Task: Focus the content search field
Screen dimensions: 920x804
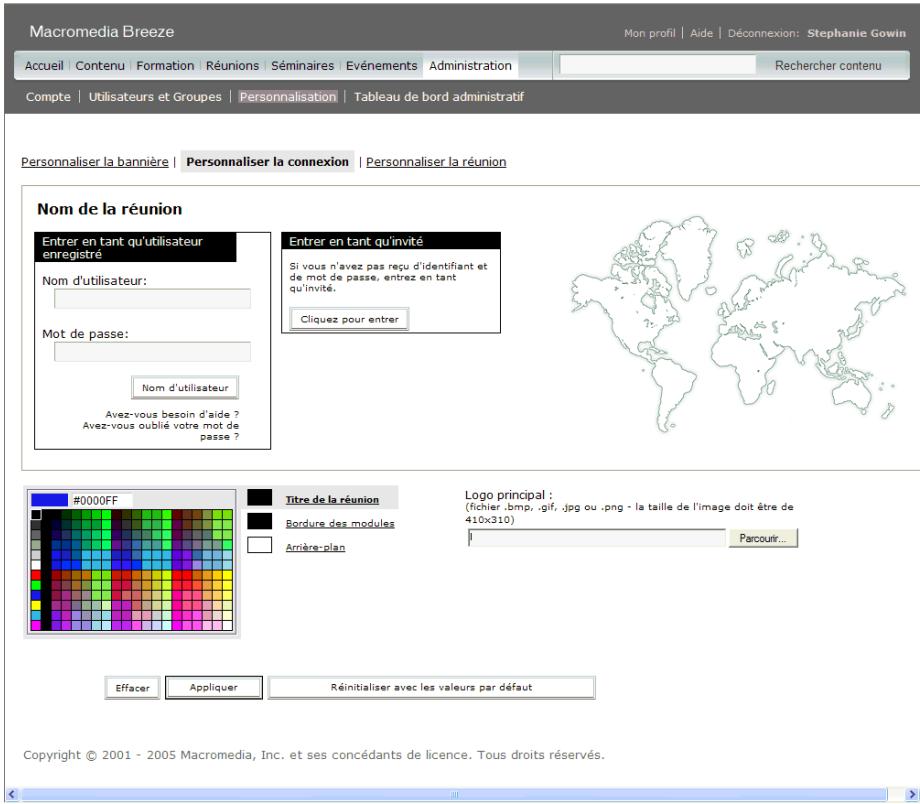Action: [658, 65]
